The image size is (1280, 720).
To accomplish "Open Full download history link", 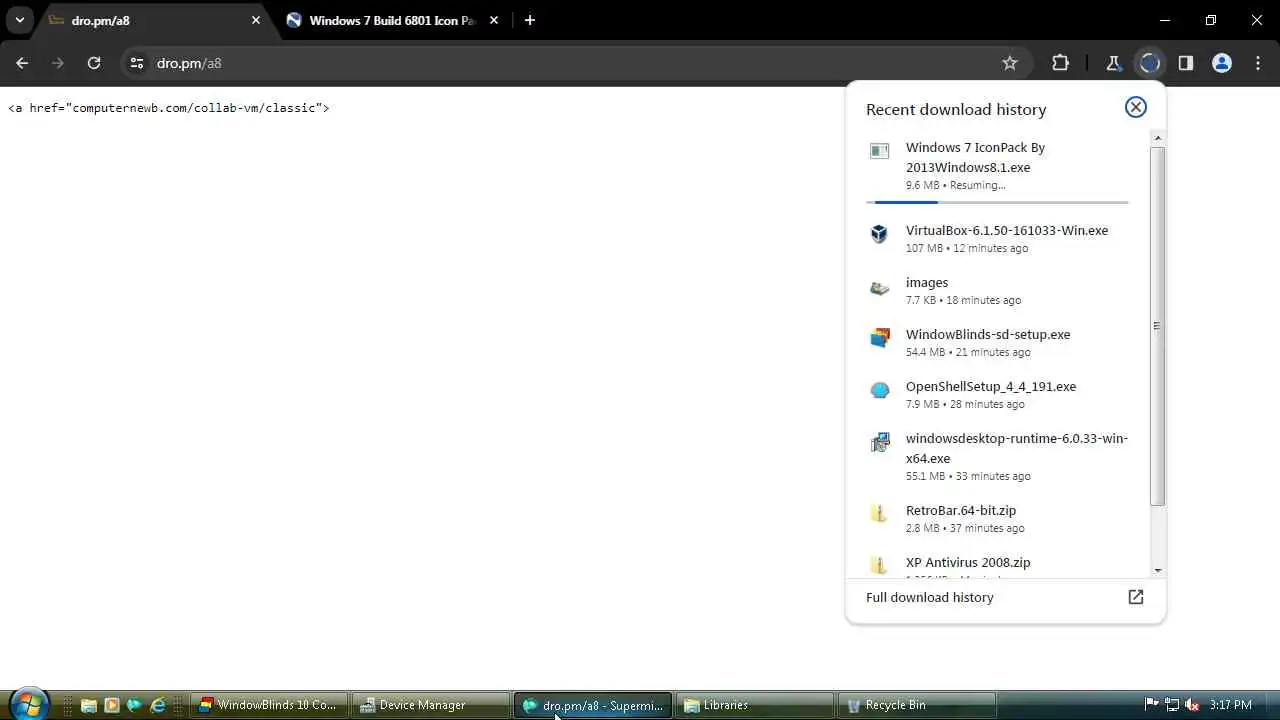I will 929,597.
